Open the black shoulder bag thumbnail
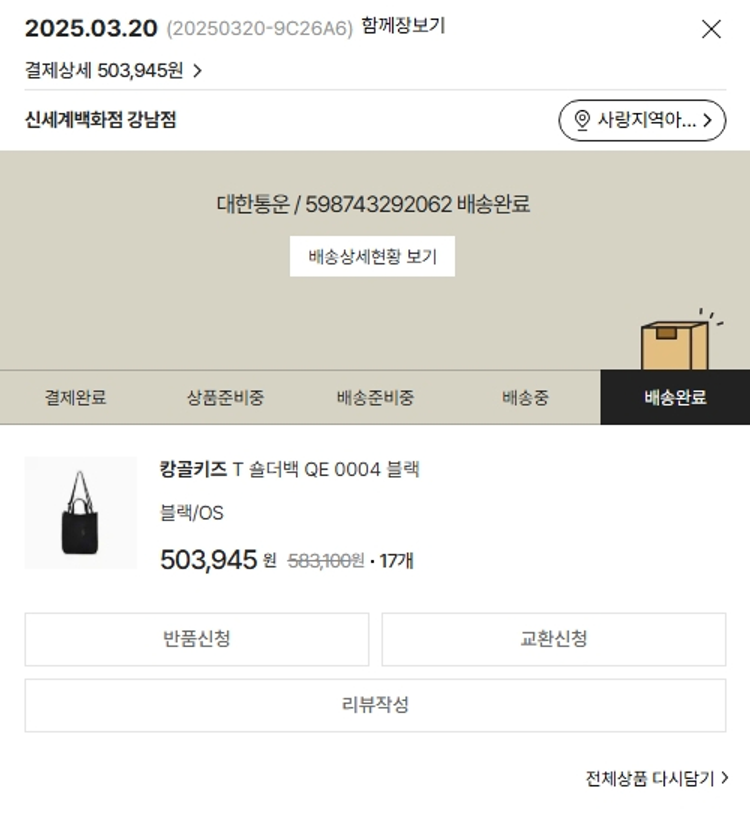 tap(80, 513)
